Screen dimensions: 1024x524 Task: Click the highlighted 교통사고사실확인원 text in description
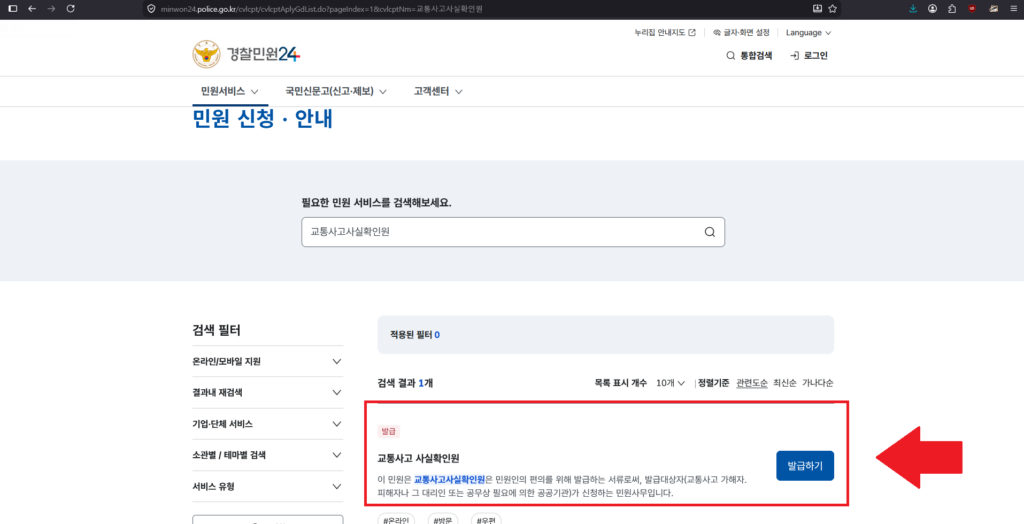449,480
